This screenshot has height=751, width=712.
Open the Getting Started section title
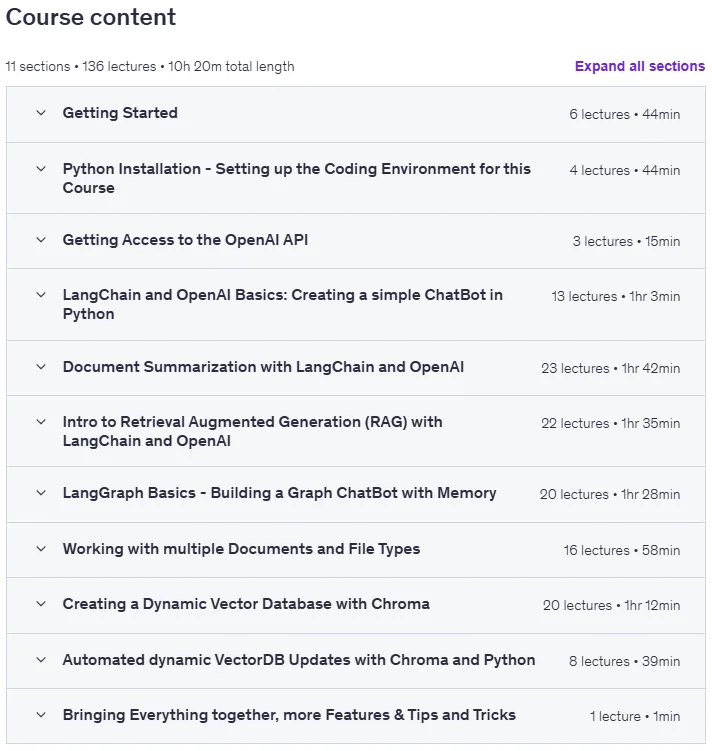click(x=120, y=113)
